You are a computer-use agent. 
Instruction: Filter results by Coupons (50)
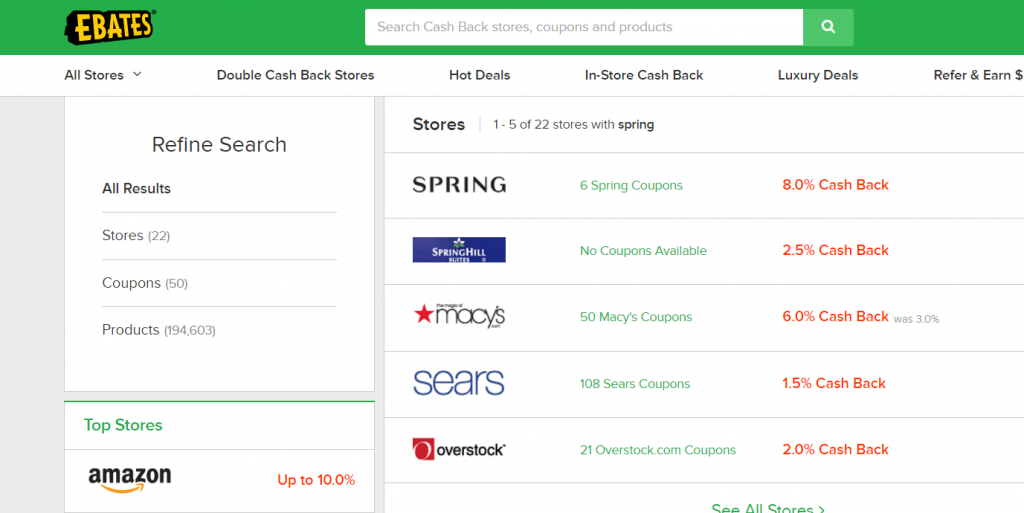point(145,283)
